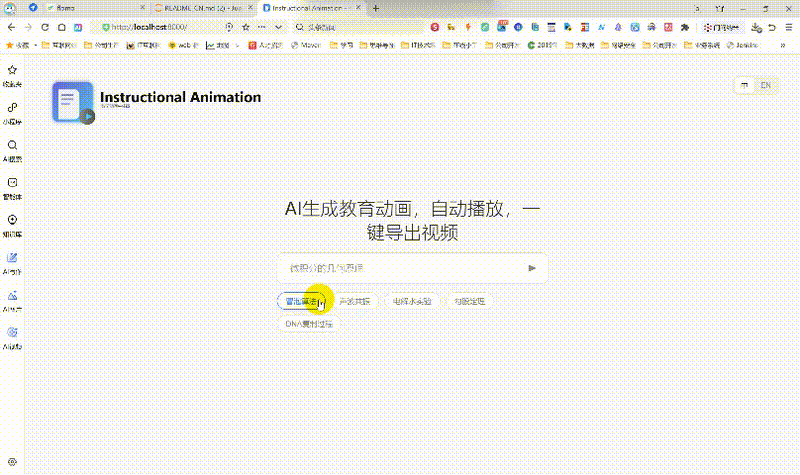This screenshot has height=475, width=800.
Task: Open the AI writing pencil icon in the sidebar
Action: (x=12, y=258)
